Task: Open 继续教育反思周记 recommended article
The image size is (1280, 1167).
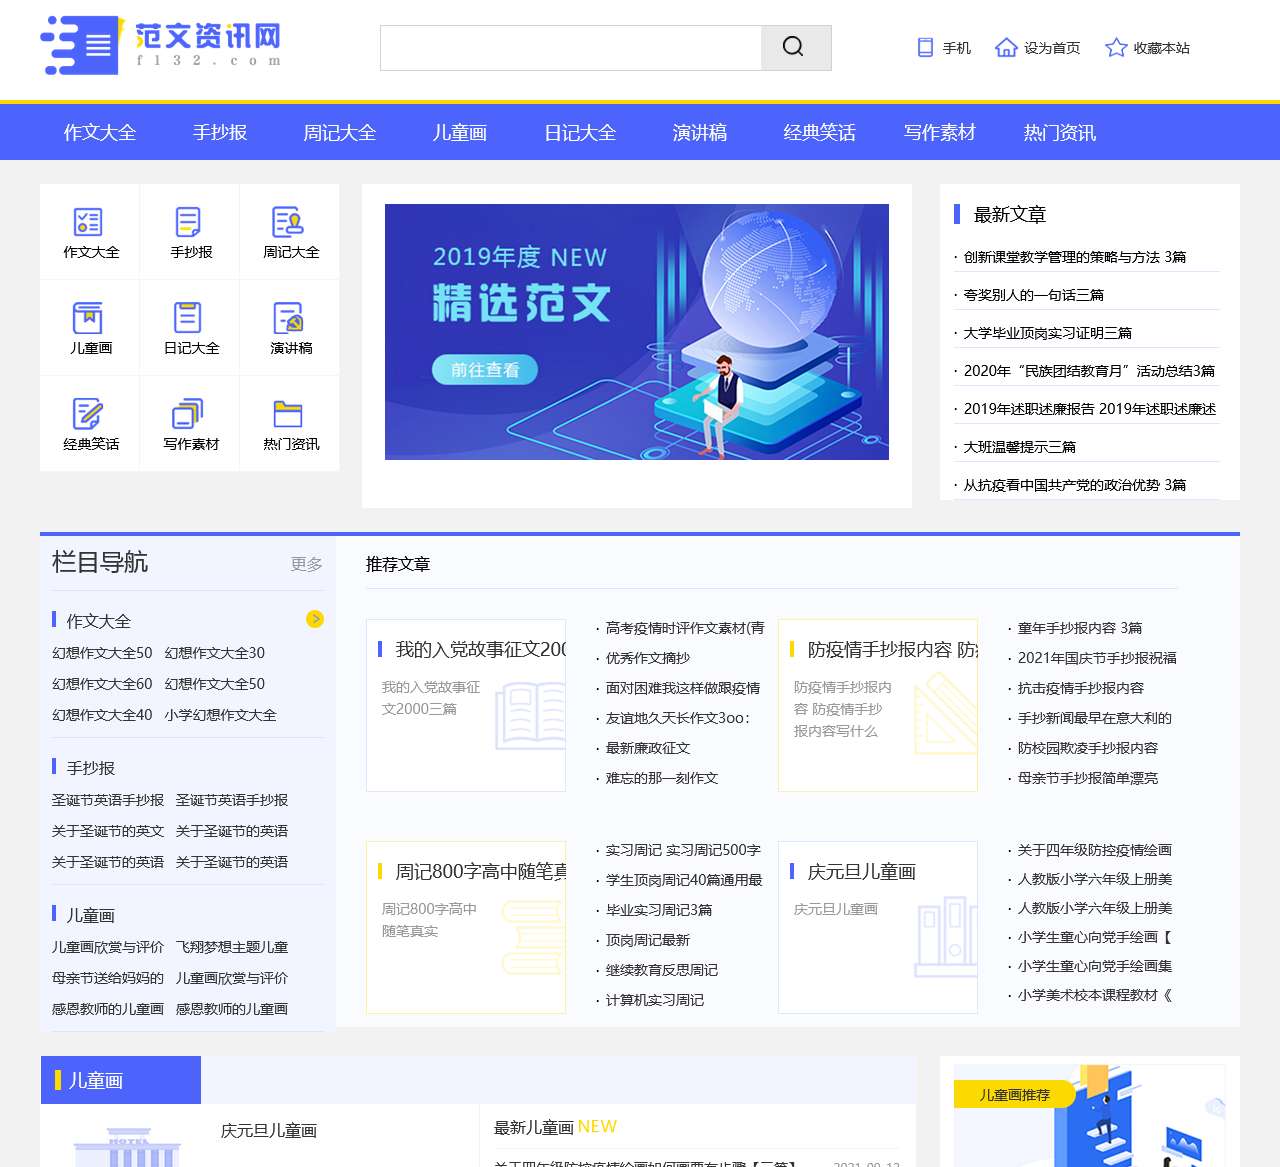Action: coord(662,970)
